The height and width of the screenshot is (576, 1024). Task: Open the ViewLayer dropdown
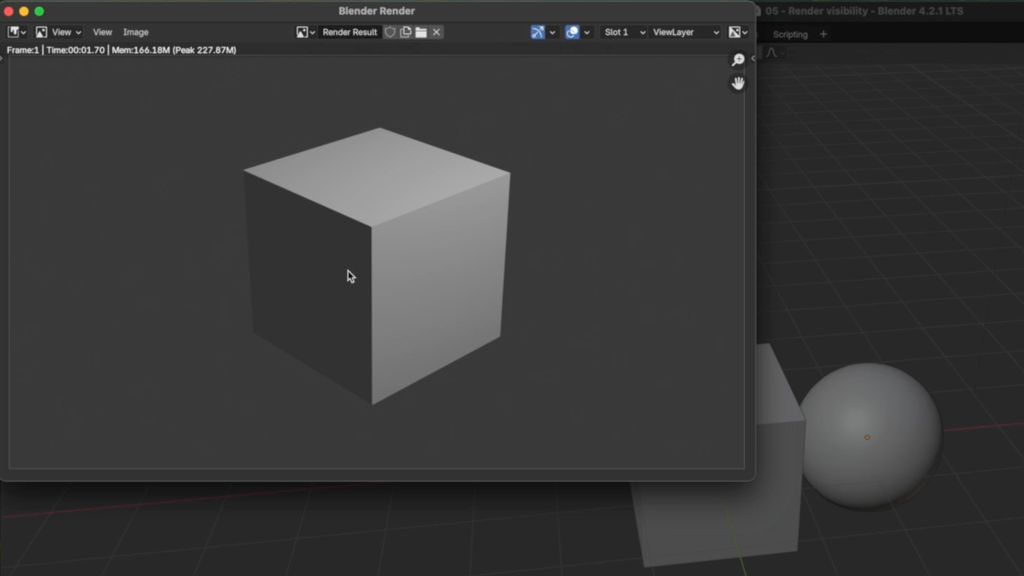687,31
